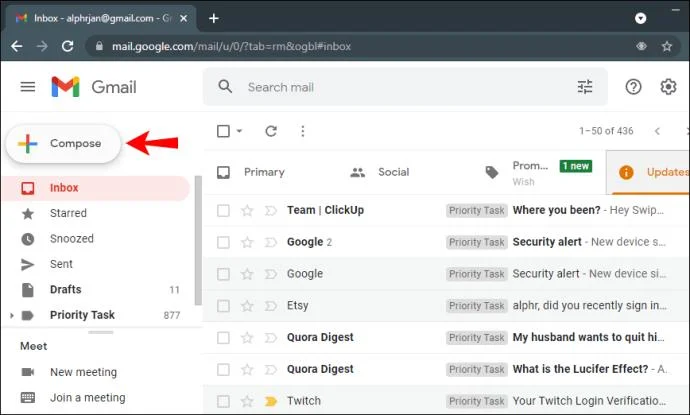Click the site lock icon

[99, 46]
